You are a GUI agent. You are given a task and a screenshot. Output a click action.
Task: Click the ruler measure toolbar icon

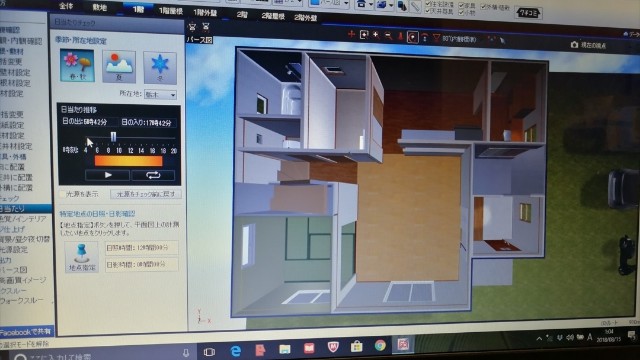coord(415,7)
